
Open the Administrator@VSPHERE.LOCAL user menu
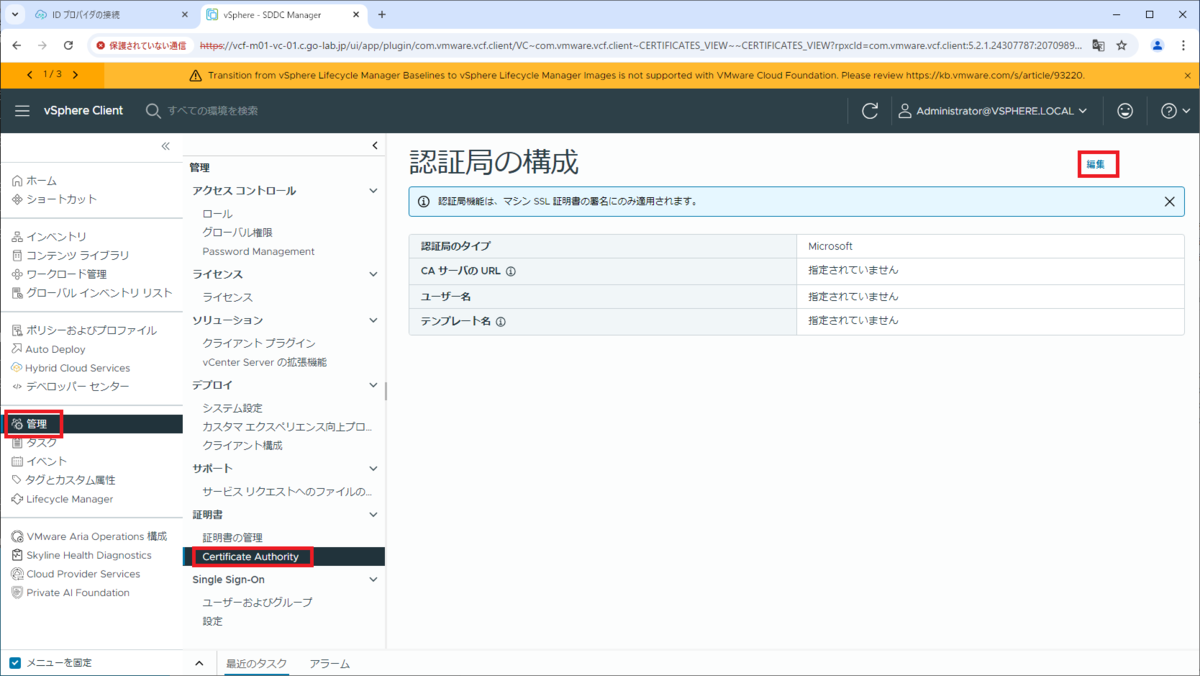coord(993,111)
